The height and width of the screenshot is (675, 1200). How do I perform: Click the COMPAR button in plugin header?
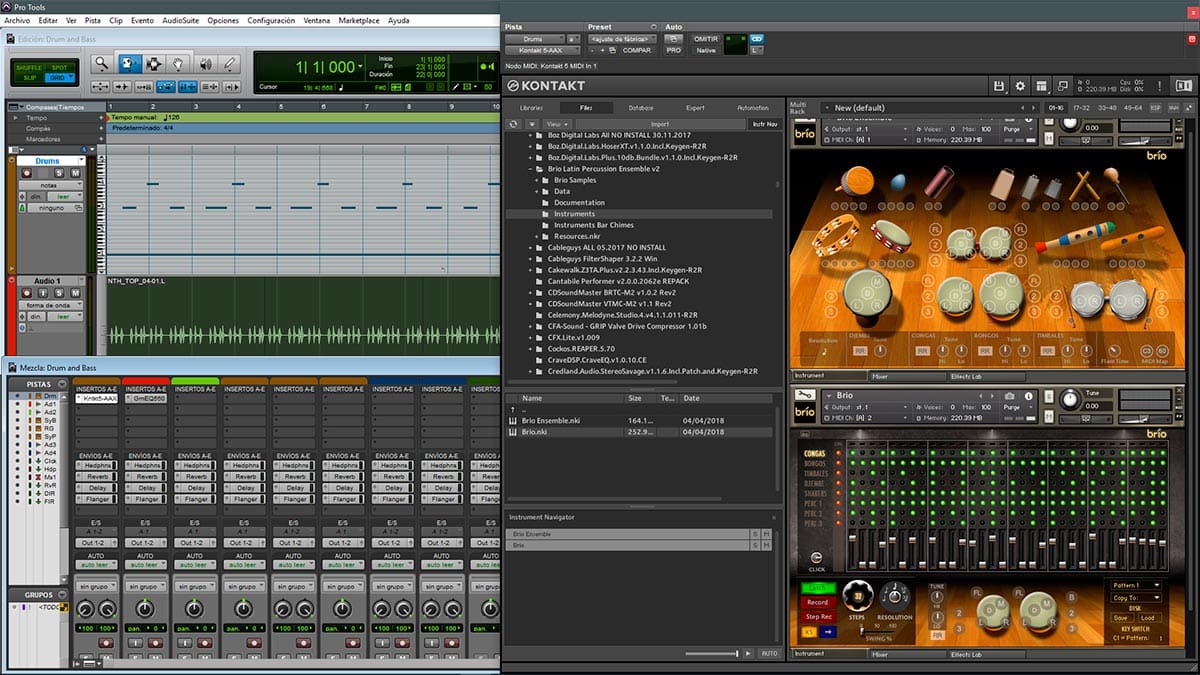[x=636, y=50]
